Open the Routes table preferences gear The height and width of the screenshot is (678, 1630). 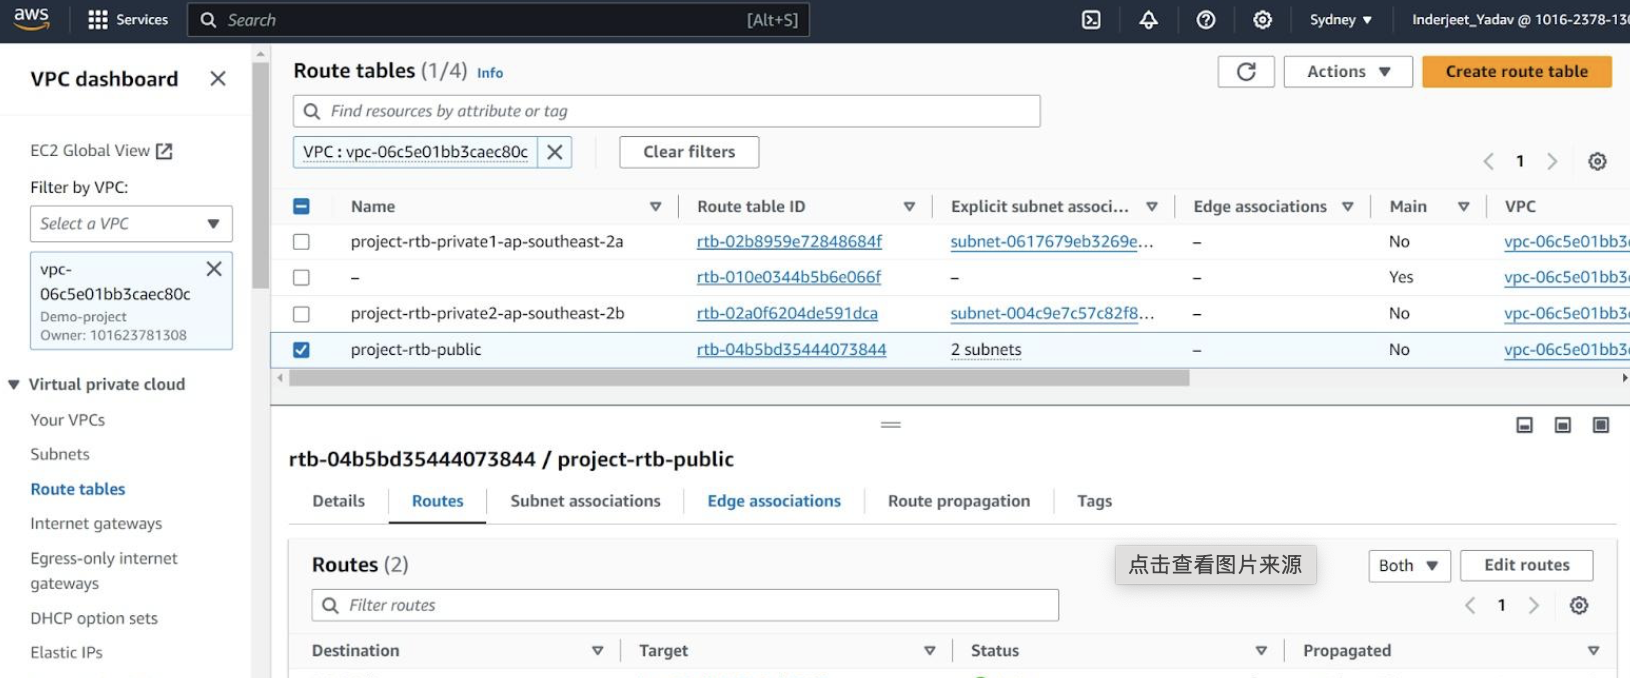(1579, 605)
